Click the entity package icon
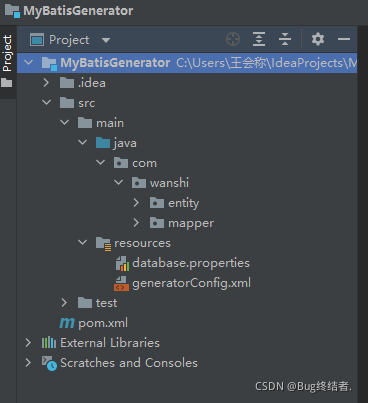The height and width of the screenshot is (403, 368). 157,203
